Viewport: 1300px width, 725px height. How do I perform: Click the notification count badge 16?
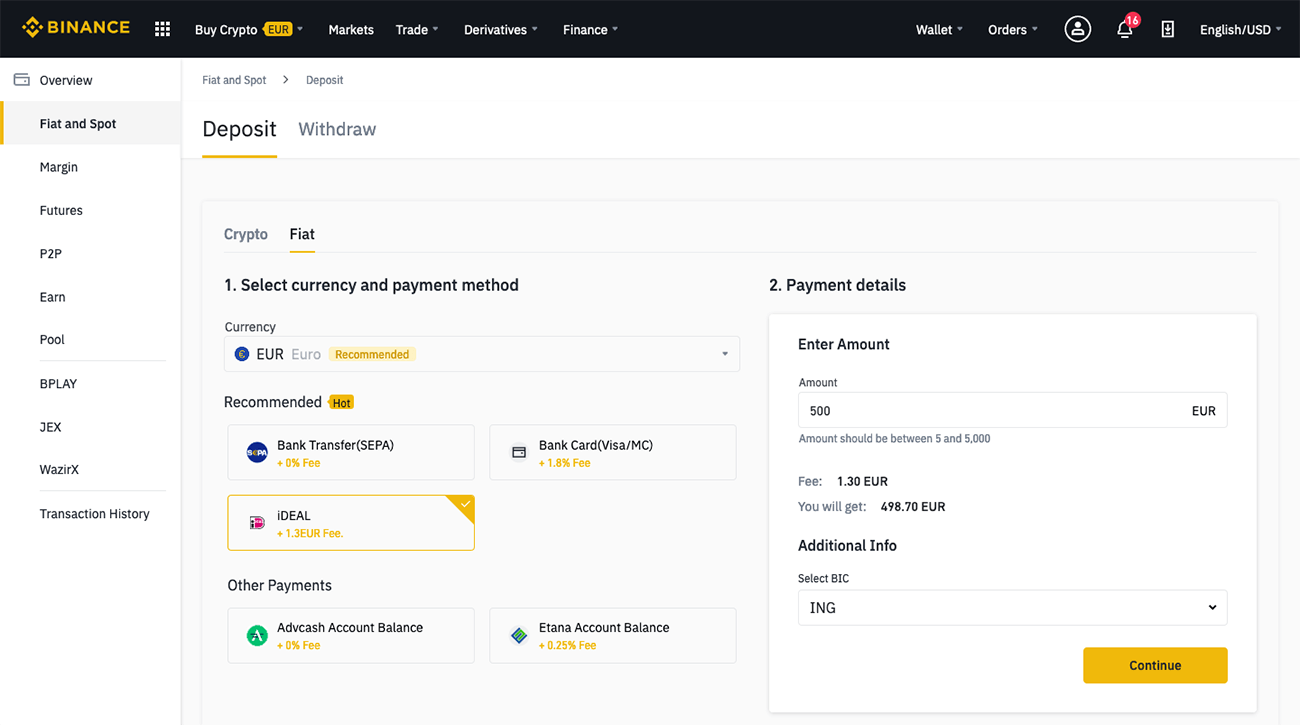click(x=1132, y=20)
